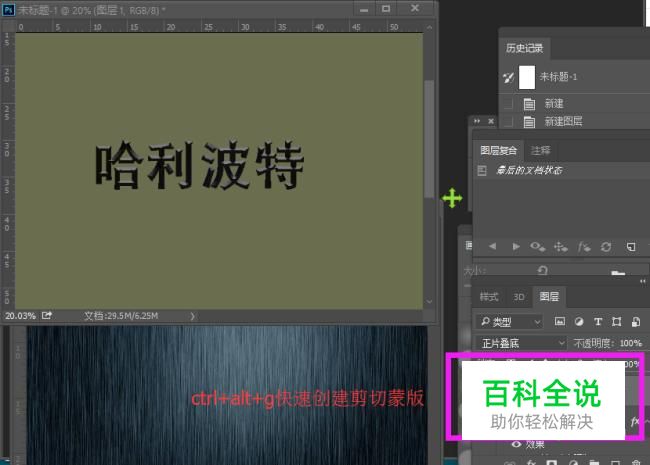
Task: Switch to the 历史记录 tab
Action: (524, 48)
